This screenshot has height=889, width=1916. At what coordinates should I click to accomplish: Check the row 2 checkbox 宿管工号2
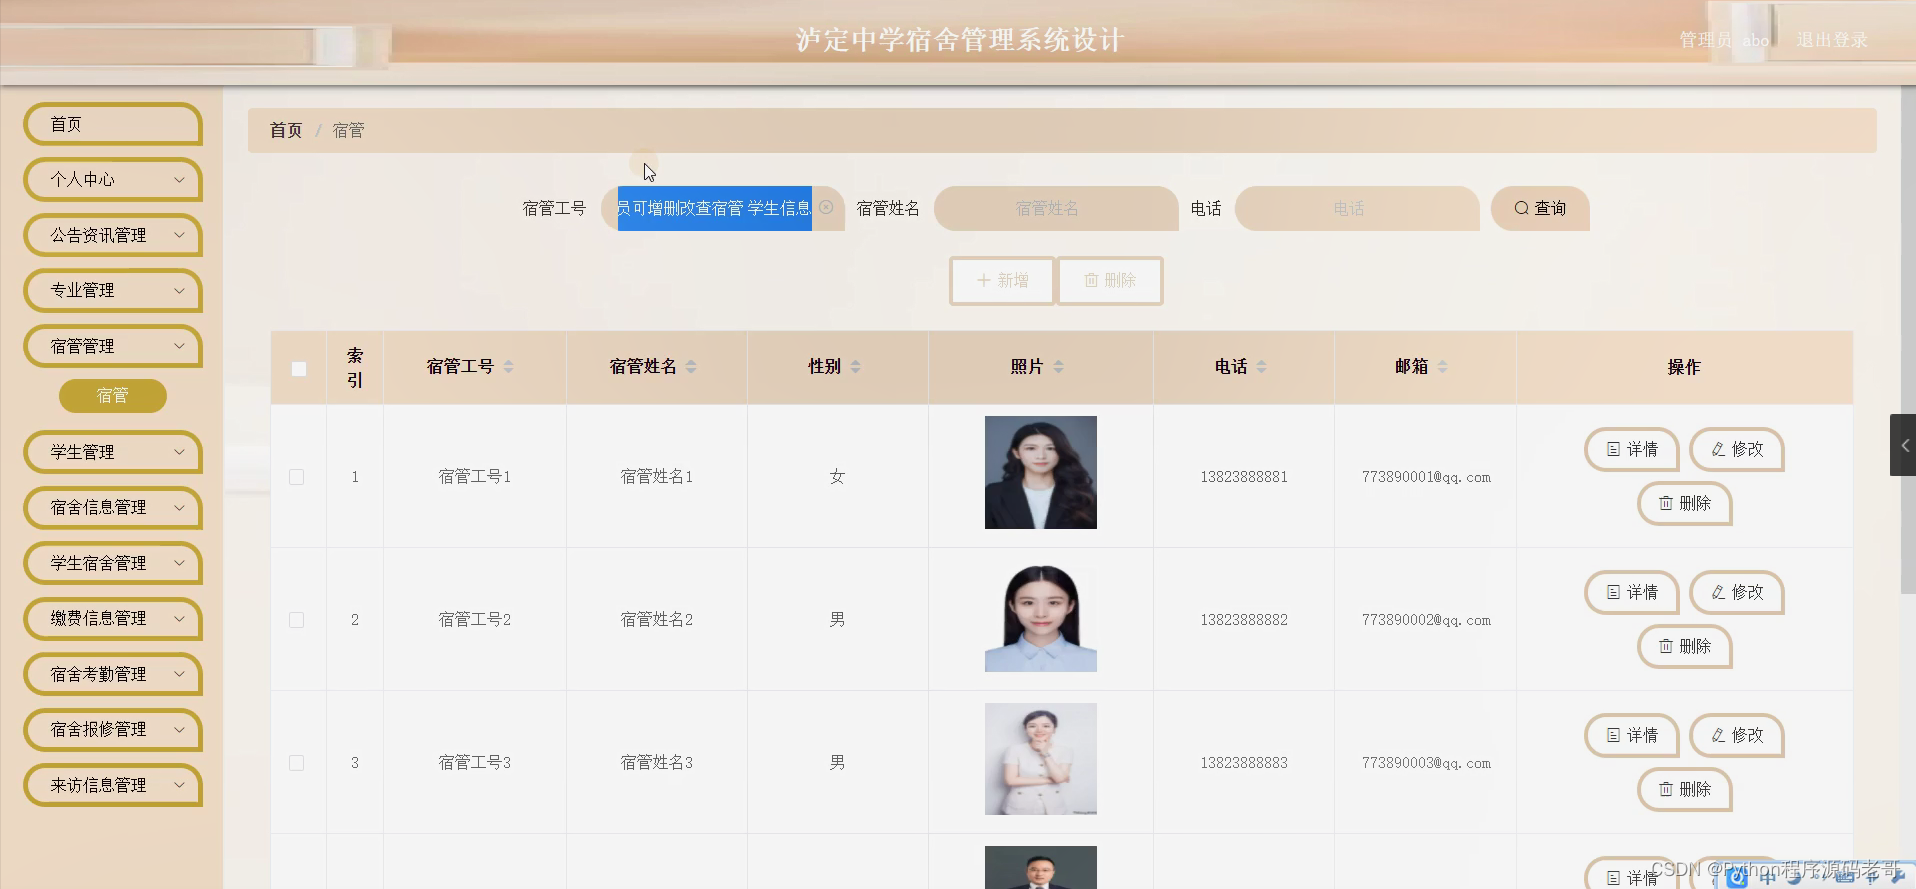(x=296, y=620)
